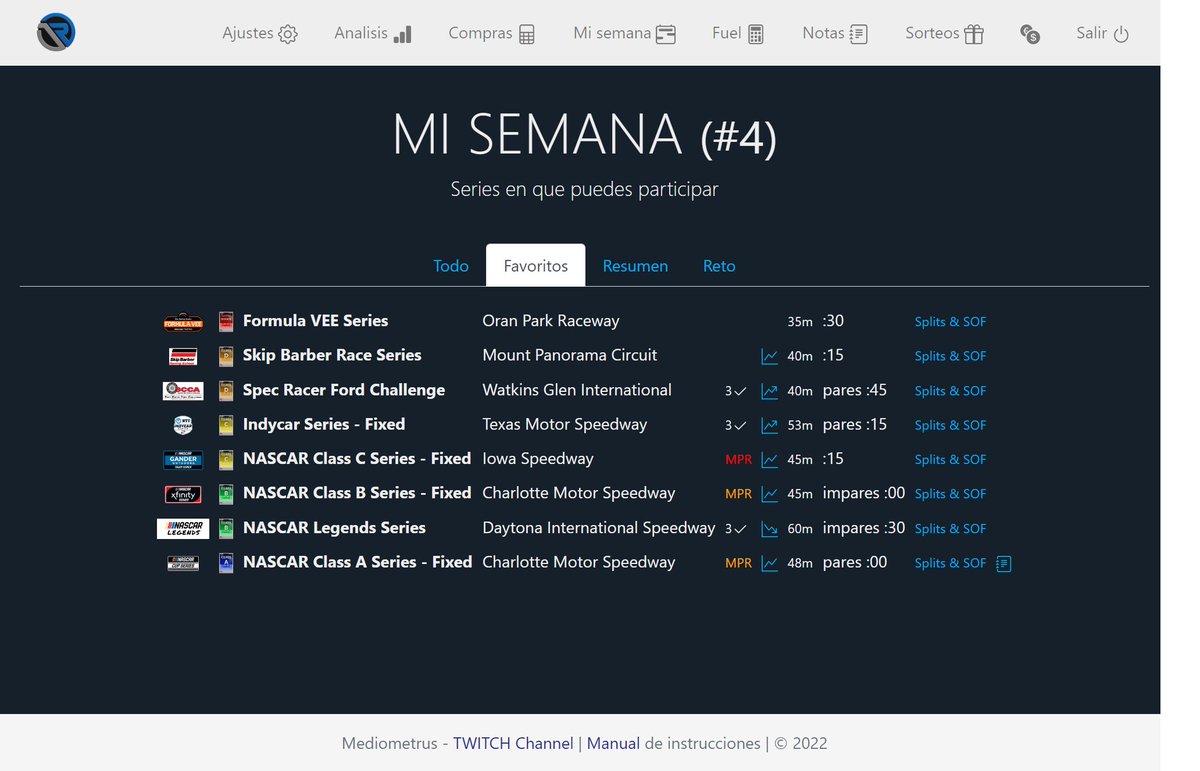Click 3 check mark for Watkins Glen International
This screenshot has height=771, width=1200.
[736, 391]
